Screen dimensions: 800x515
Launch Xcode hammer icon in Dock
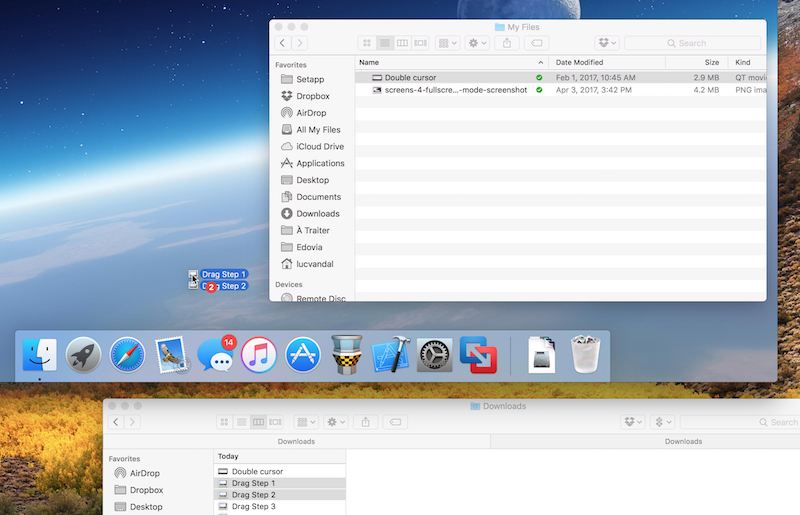tap(391, 354)
